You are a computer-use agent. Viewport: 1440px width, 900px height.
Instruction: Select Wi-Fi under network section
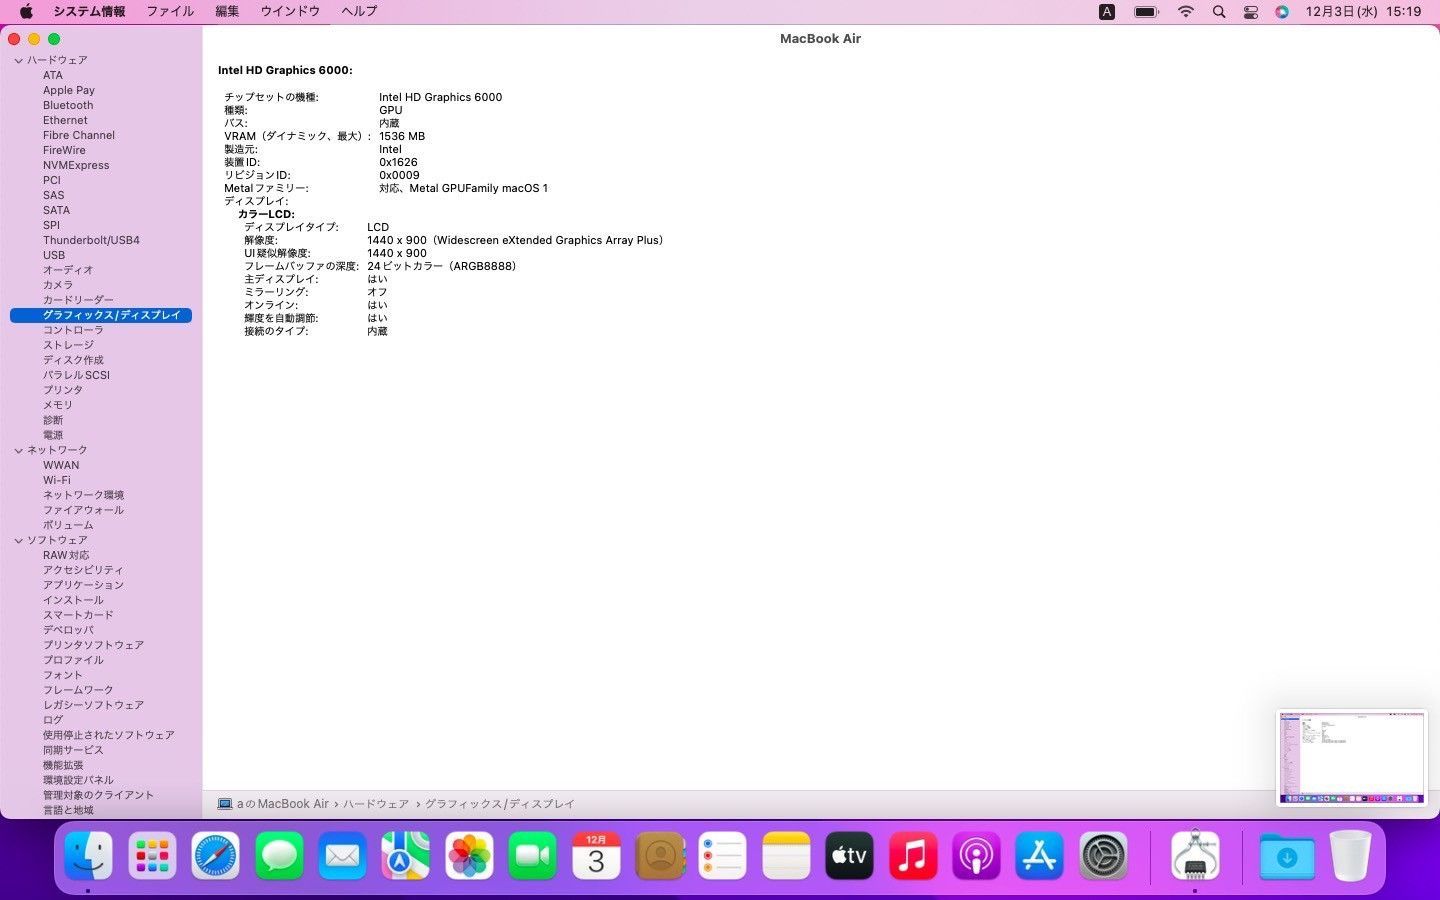tap(56, 480)
